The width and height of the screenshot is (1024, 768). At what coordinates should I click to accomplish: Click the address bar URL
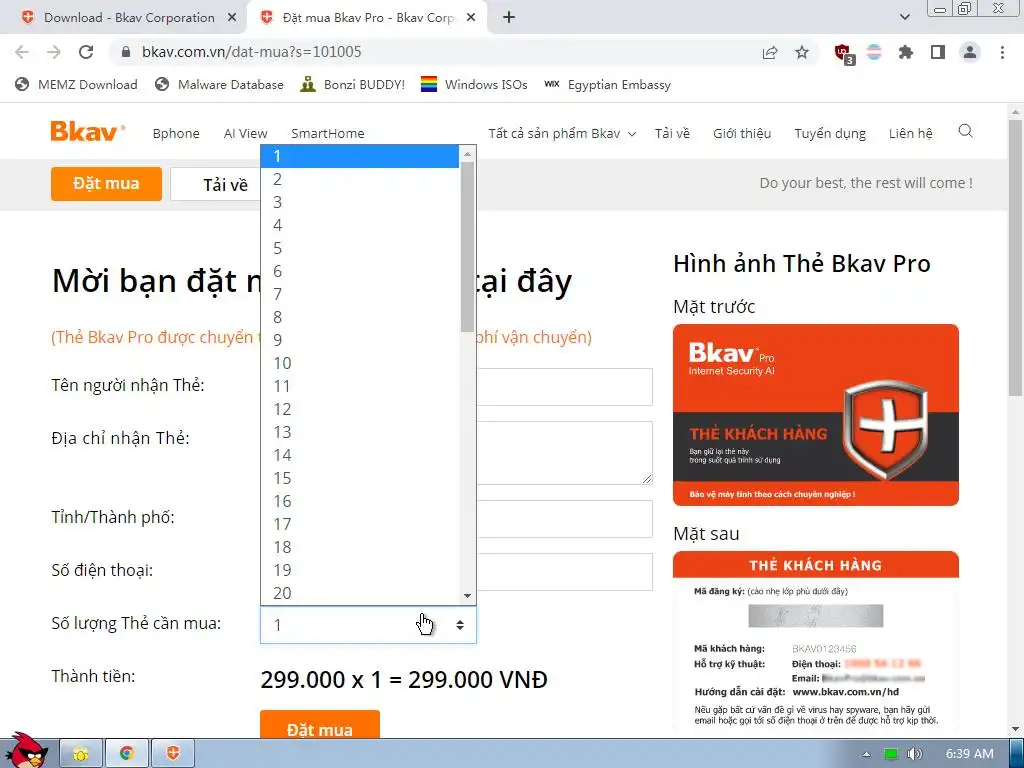click(251, 52)
